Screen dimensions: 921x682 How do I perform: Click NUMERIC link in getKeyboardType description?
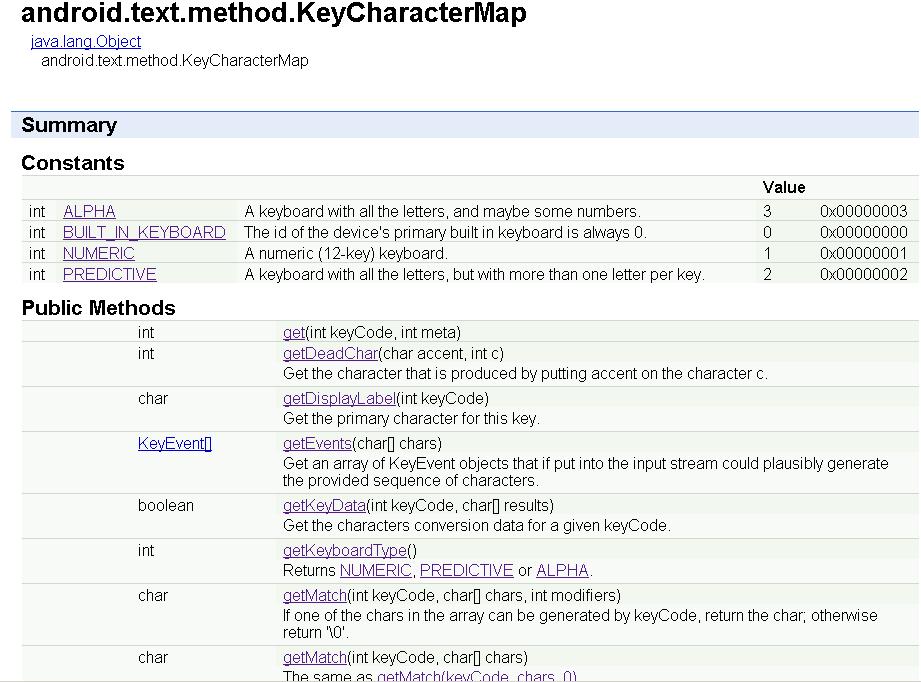pos(376,570)
